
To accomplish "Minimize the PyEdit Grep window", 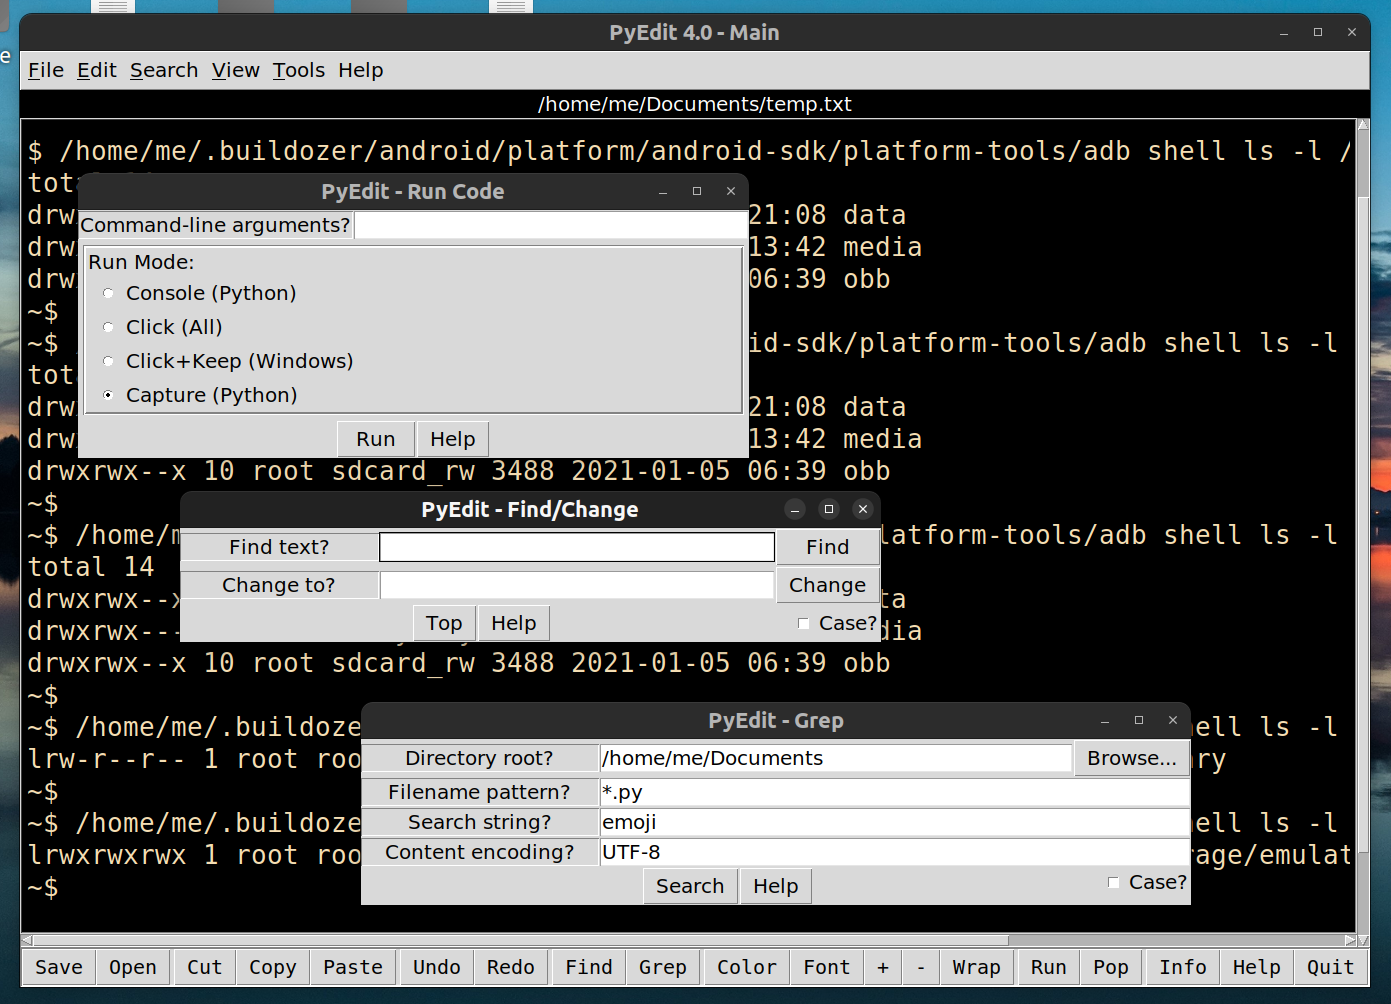I will (1105, 721).
